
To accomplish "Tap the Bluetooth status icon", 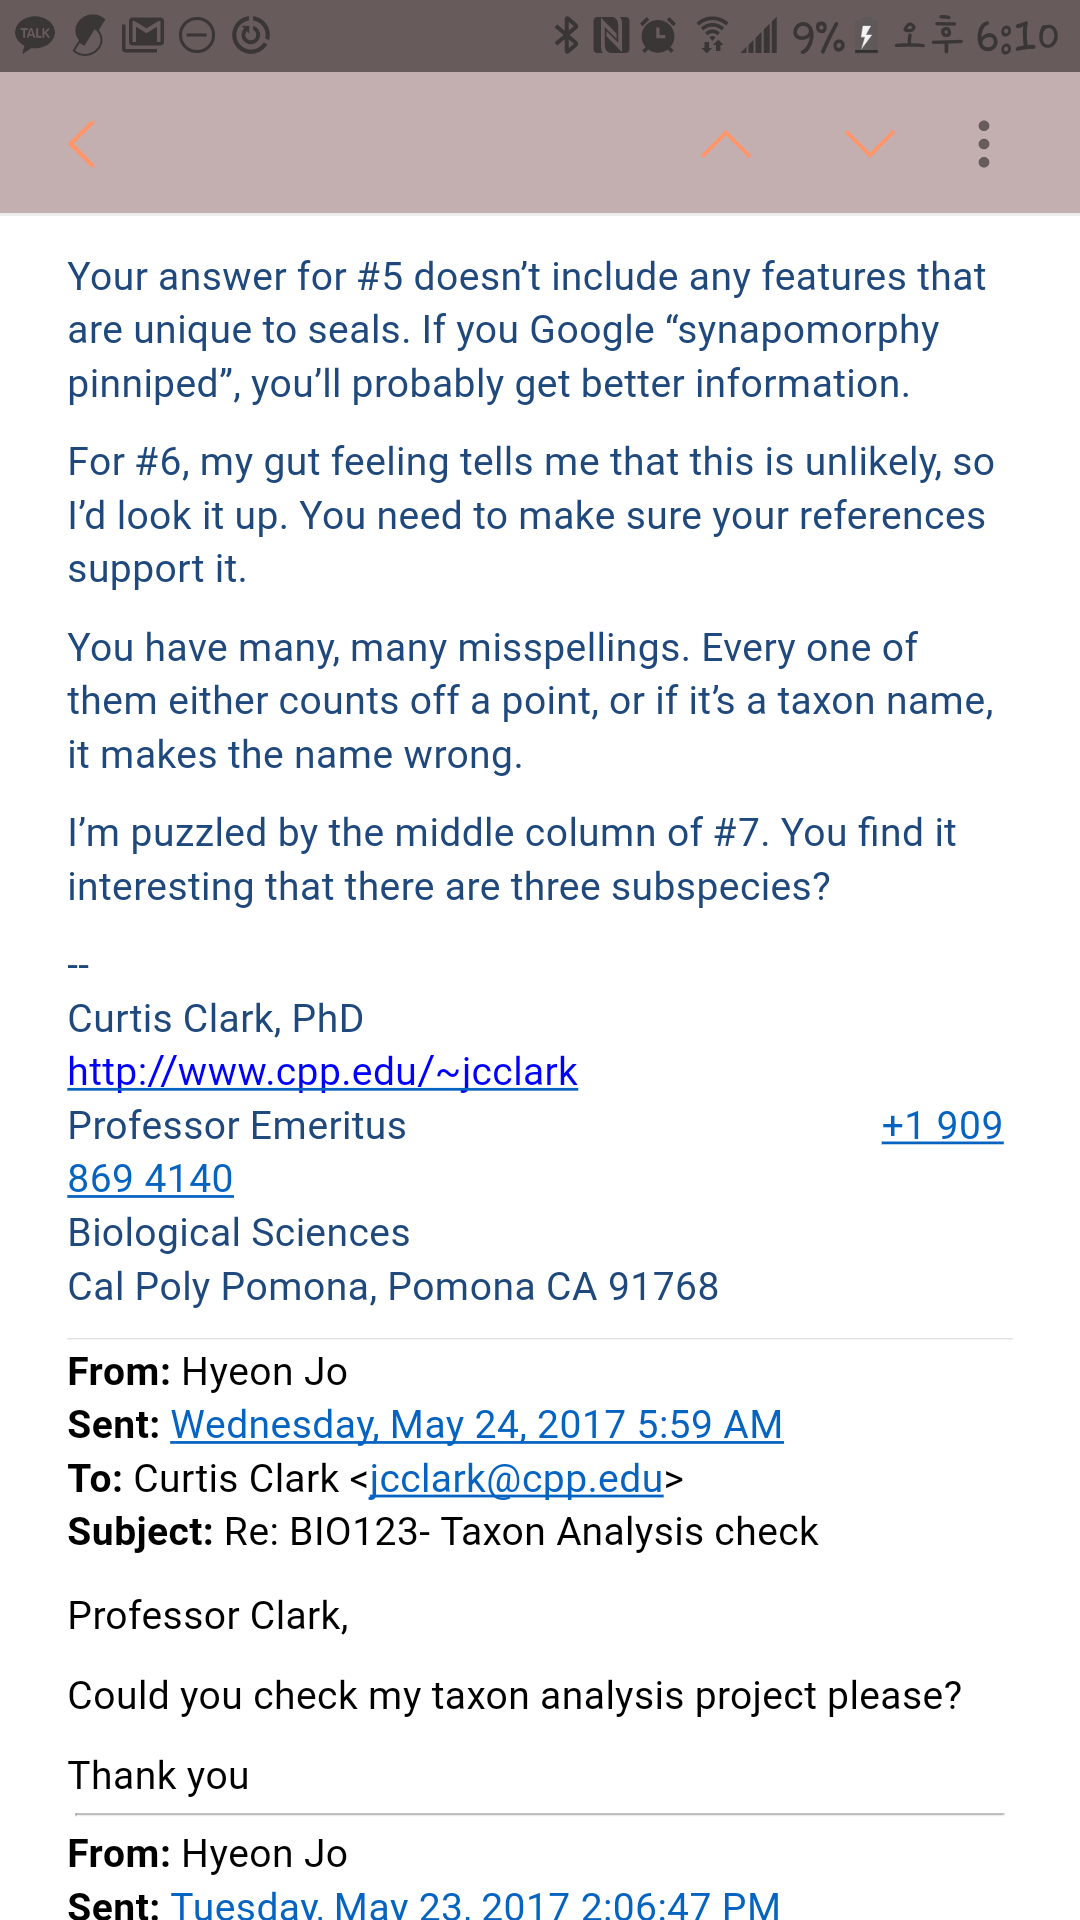I will (566, 36).
